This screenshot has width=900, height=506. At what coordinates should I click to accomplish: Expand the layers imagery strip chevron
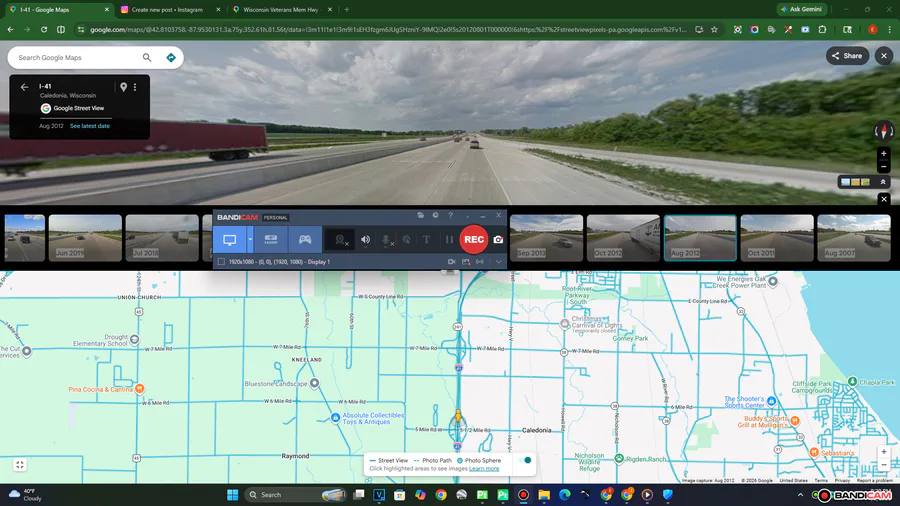click(x=883, y=182)
